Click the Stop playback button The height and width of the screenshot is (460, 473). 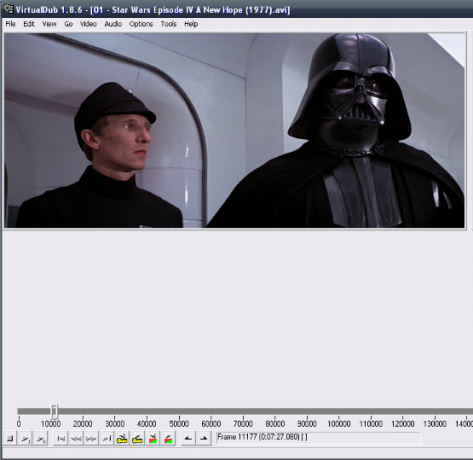tap(10, 439)
